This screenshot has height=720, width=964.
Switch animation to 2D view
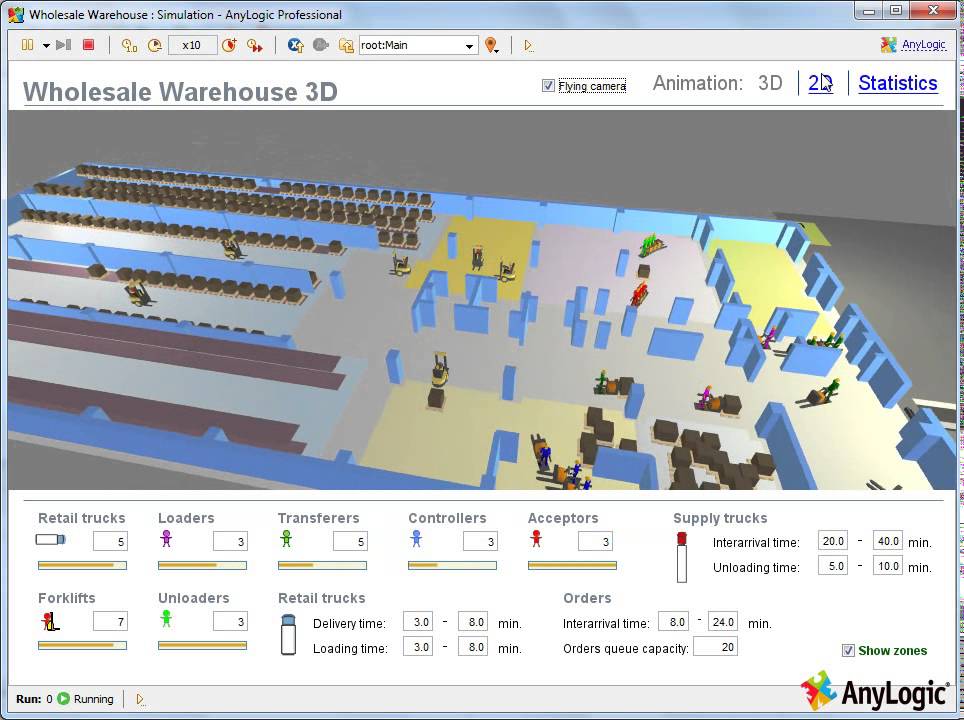point(820,83)
